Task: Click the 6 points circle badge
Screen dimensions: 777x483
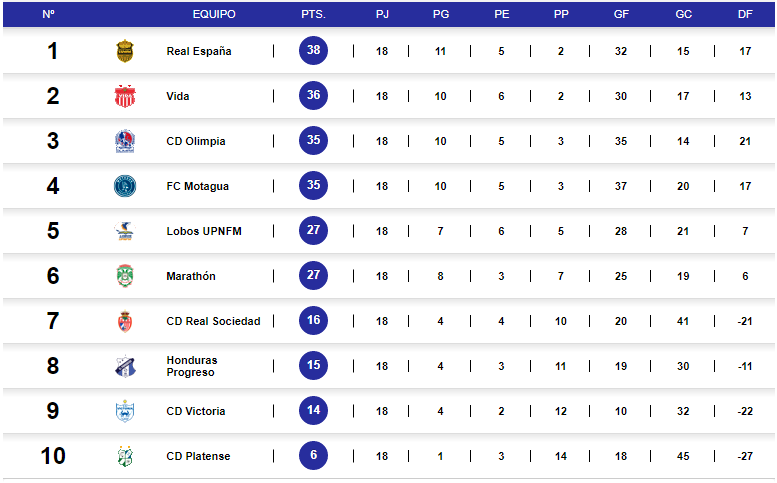Action: tap(313, 456)
